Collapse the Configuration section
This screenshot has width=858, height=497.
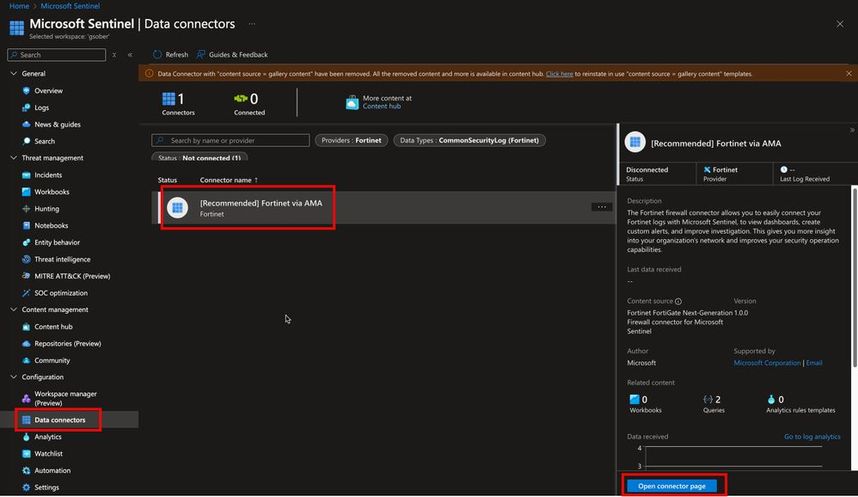click(14, 377)
